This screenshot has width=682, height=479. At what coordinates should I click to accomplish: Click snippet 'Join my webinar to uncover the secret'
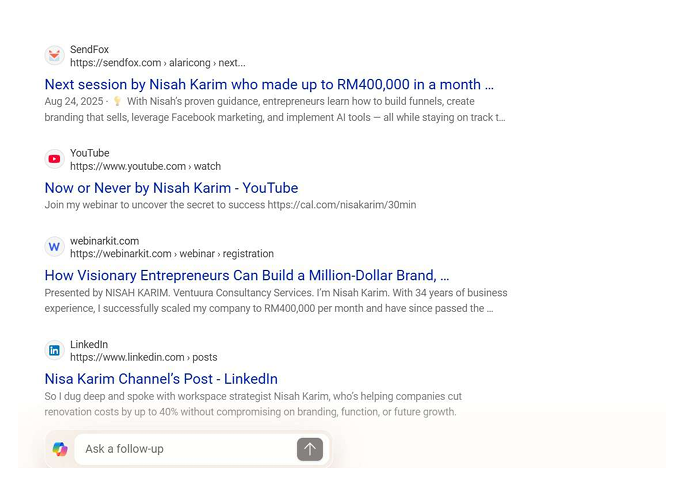[x=230, y=205]
